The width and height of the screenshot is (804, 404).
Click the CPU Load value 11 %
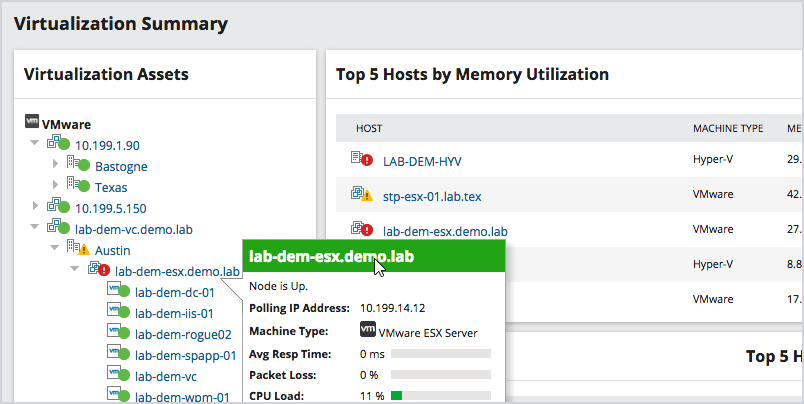click(x=372, y=396)
